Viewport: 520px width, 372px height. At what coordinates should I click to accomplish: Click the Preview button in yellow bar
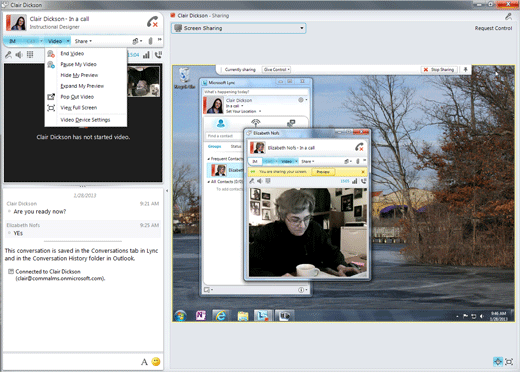coord(323,172)
